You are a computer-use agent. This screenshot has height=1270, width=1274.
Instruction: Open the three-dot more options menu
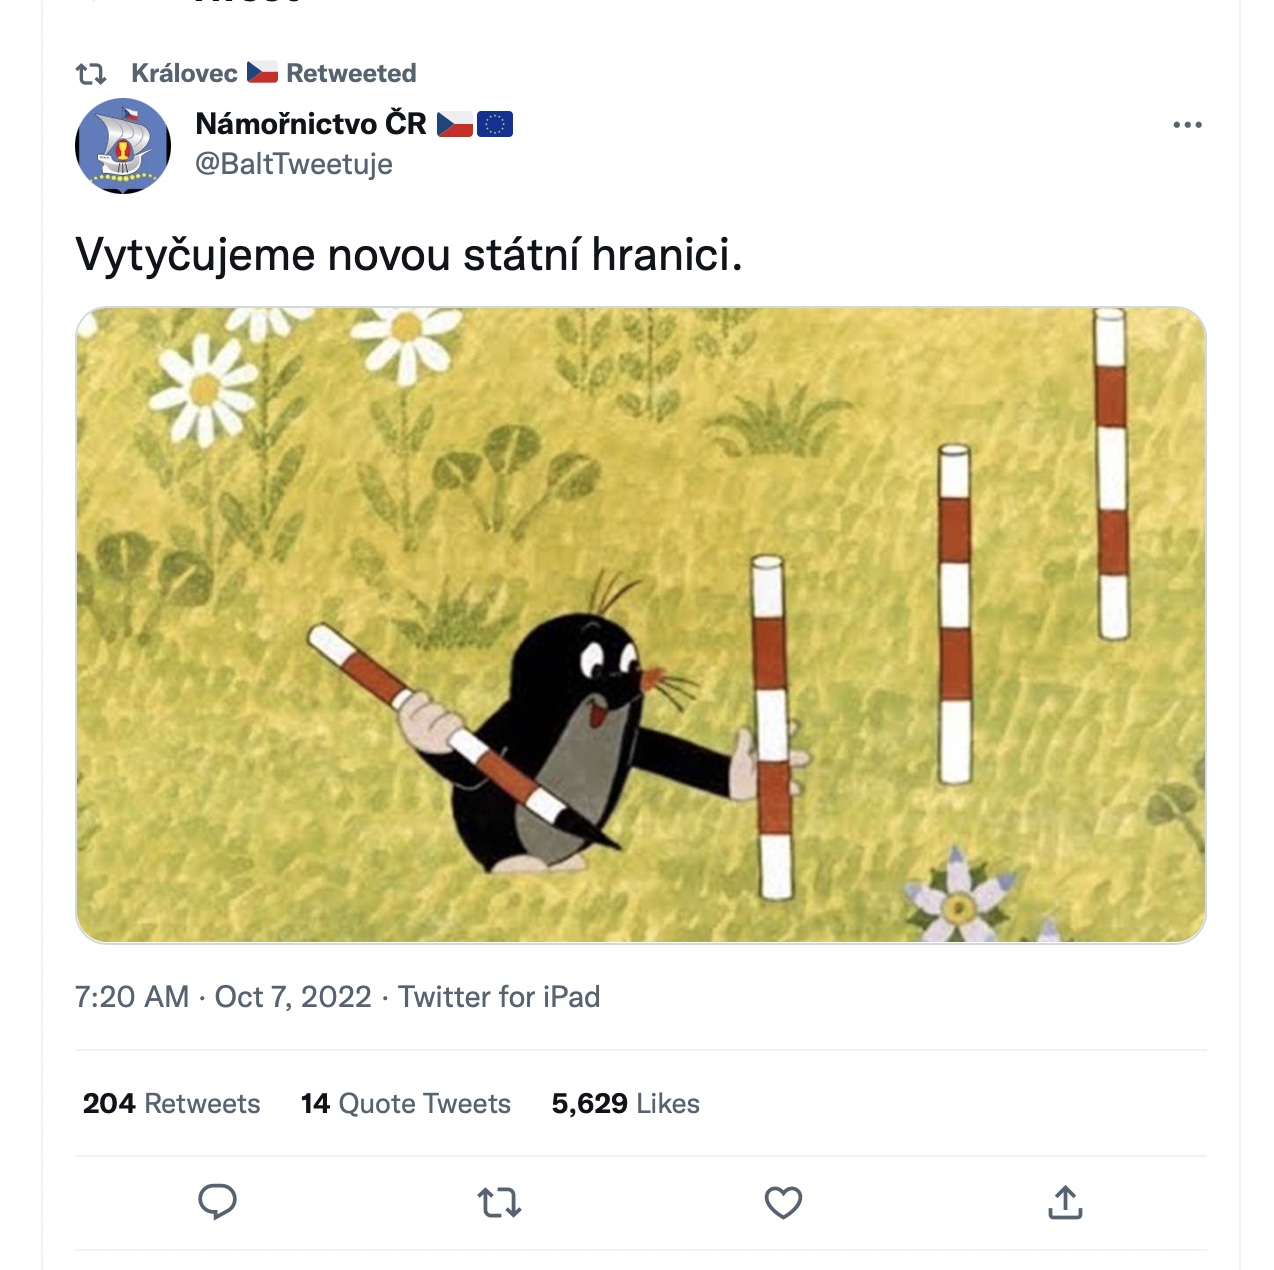tap(1187, 125)
